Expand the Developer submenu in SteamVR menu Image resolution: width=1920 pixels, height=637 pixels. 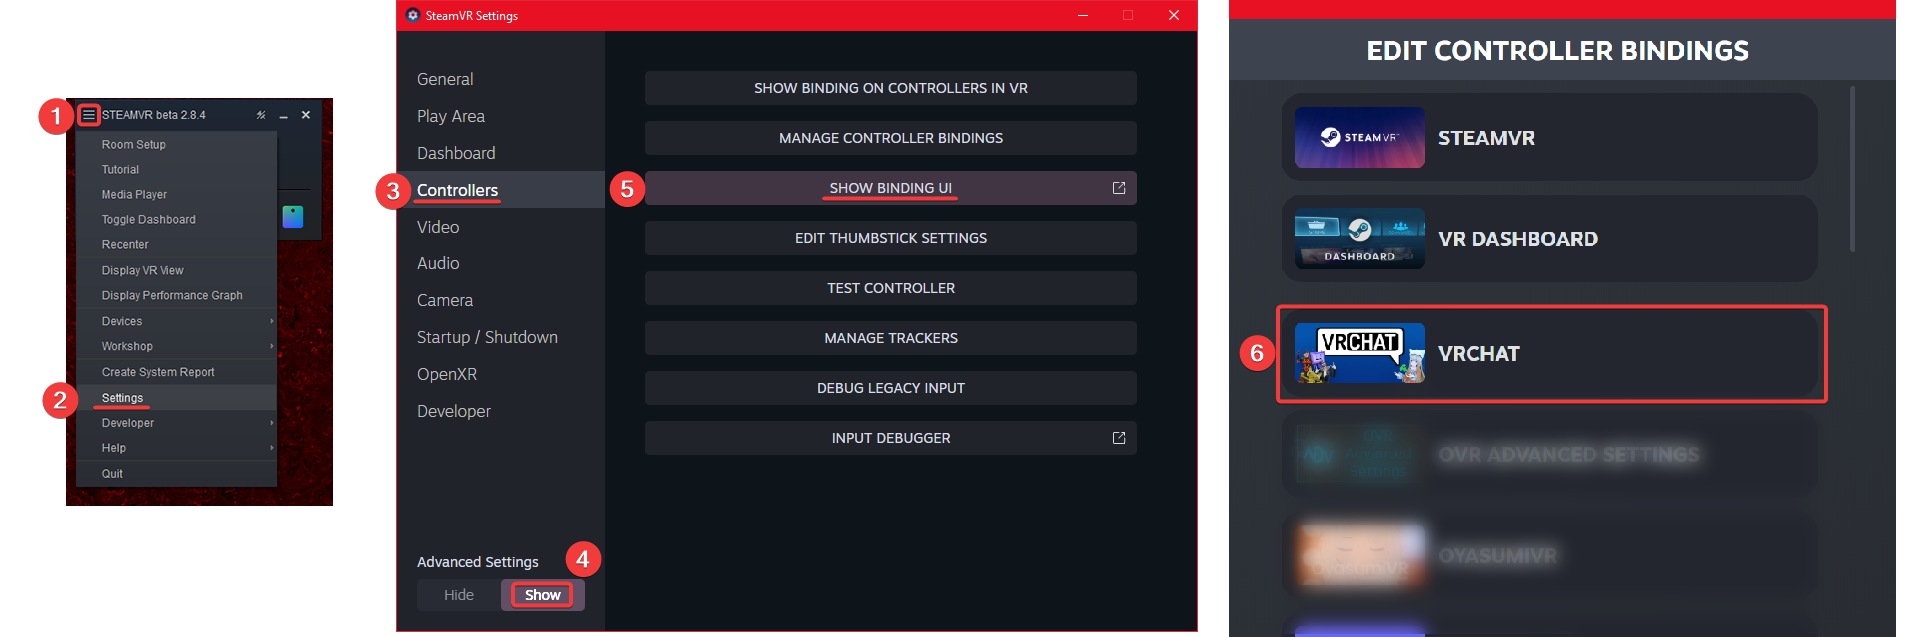pos(176,423)
